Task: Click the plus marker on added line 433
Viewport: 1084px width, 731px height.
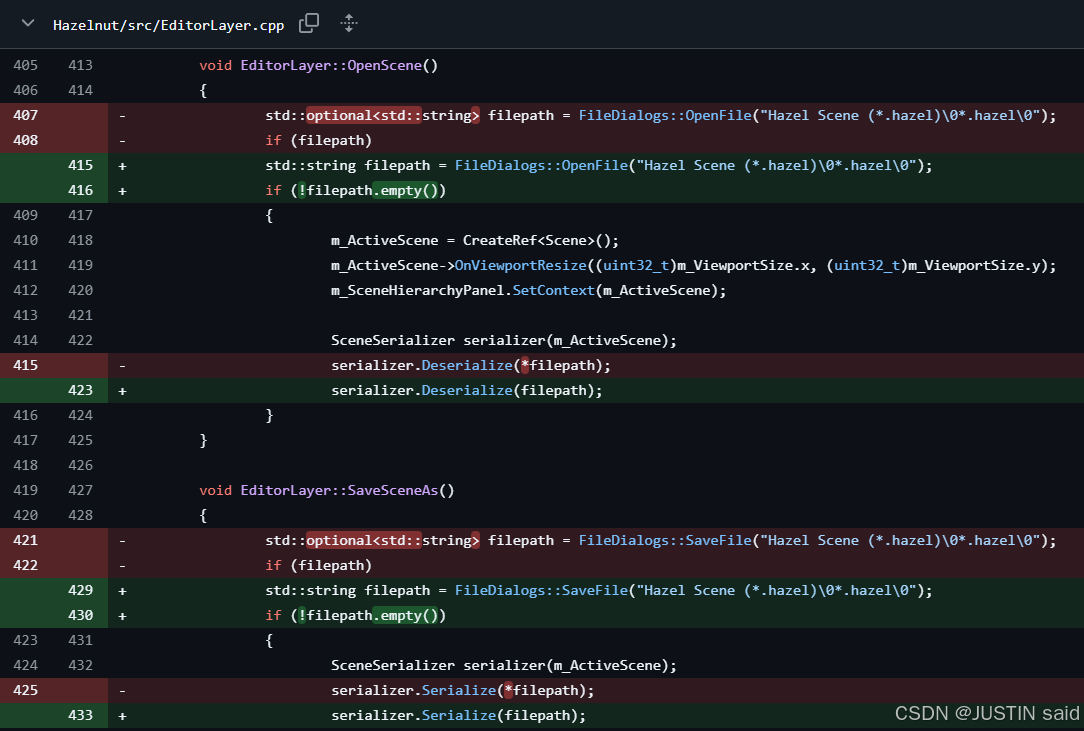Action: [122, 715]
